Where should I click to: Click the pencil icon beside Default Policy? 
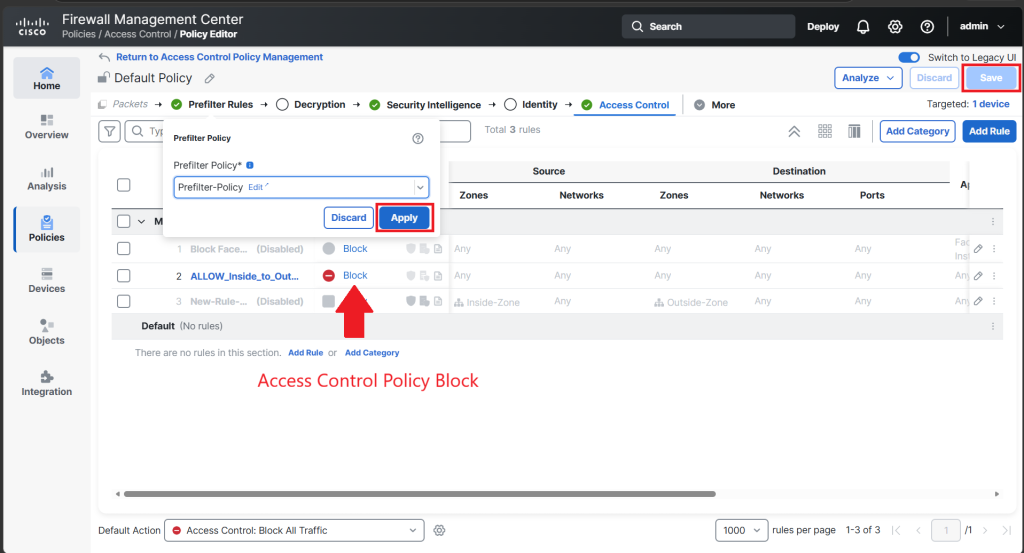coord(210,78)
